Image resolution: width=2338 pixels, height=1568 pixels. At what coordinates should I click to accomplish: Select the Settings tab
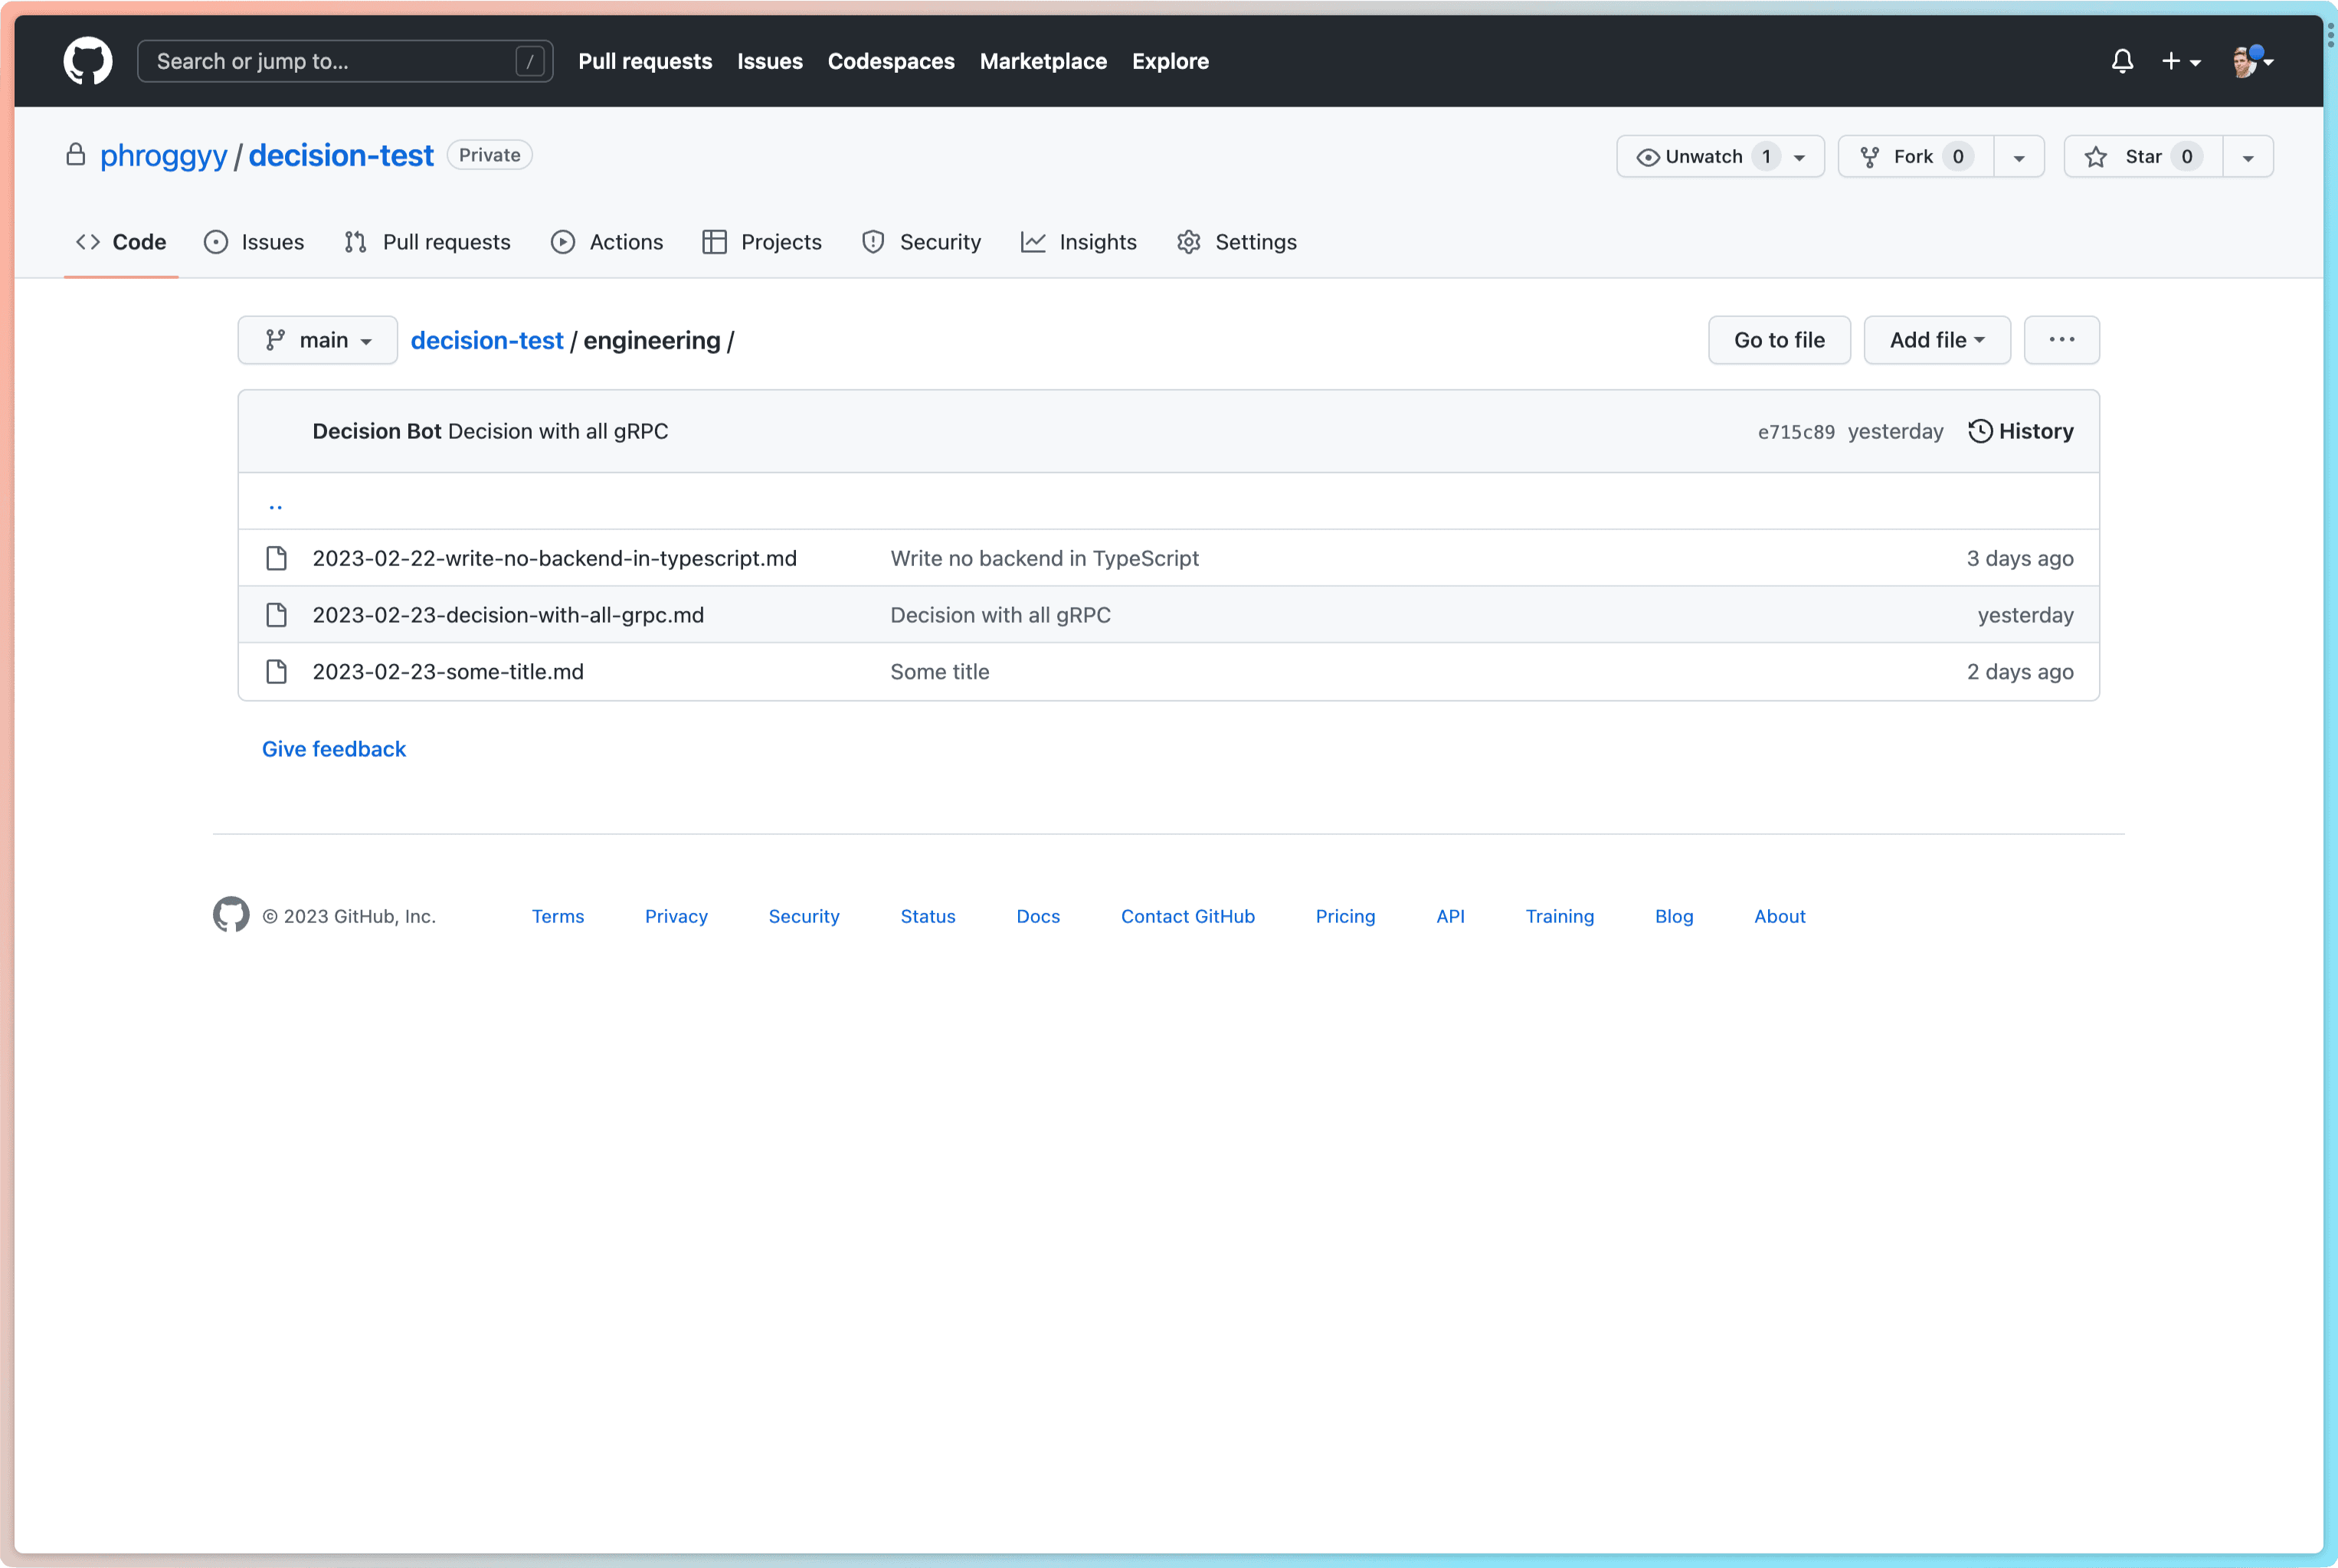coord(1237,242)
